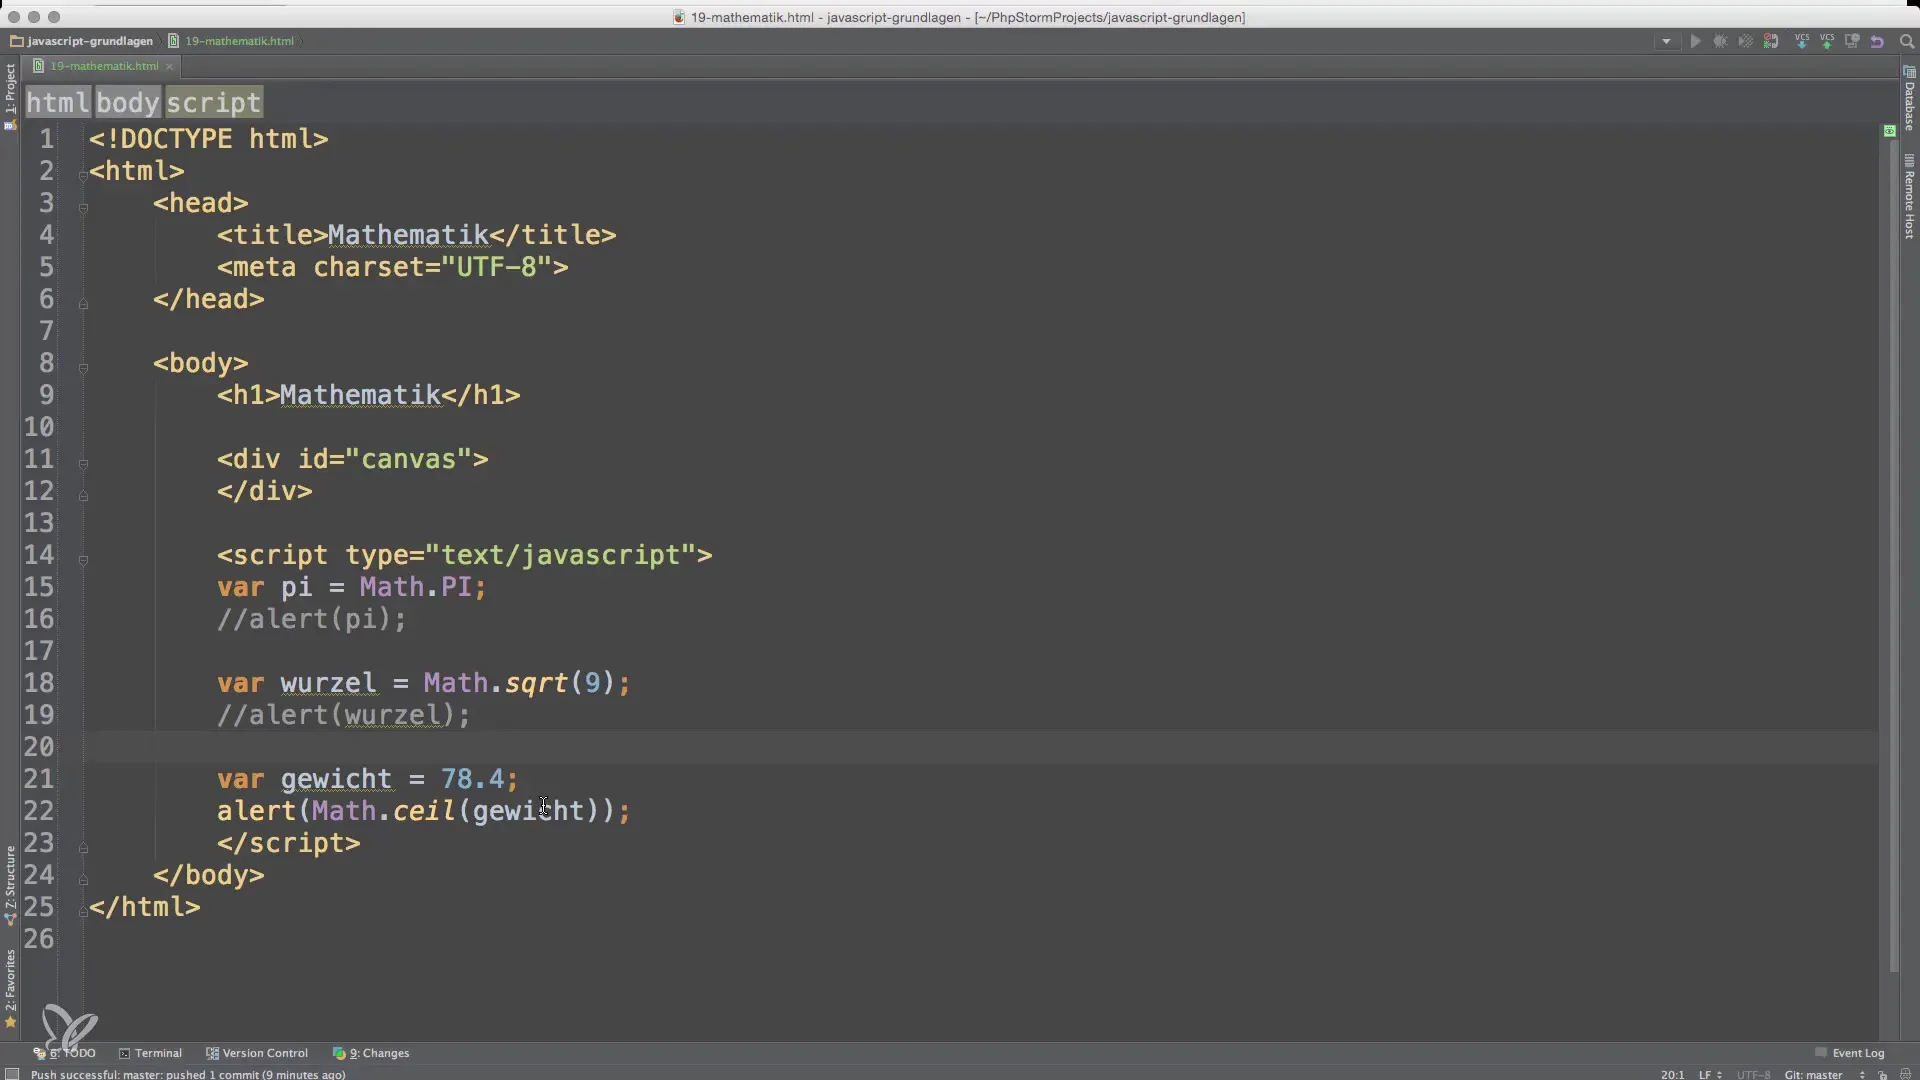Screen dimensions: 1920x1080
Task: Click the html structure breadcrumb
Action: pos(58,102)
